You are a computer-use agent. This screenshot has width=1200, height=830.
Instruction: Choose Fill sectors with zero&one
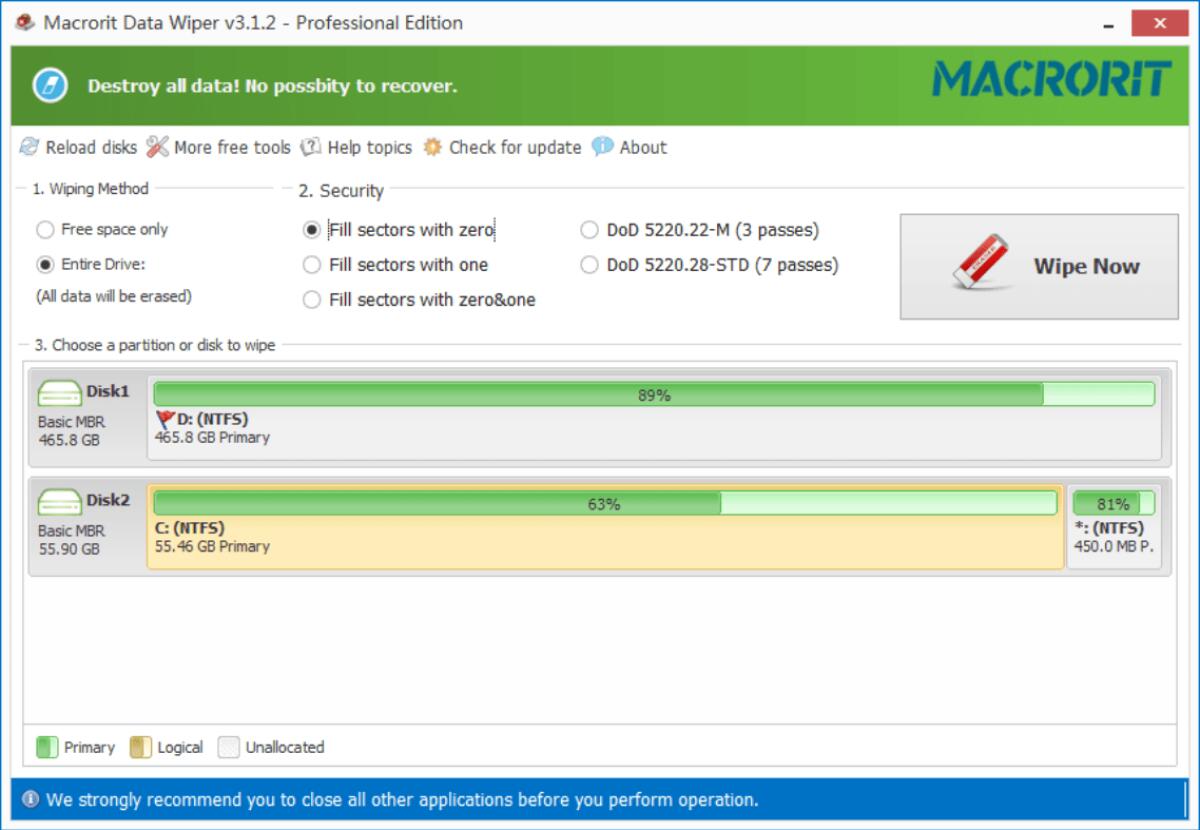pos(312,300)
